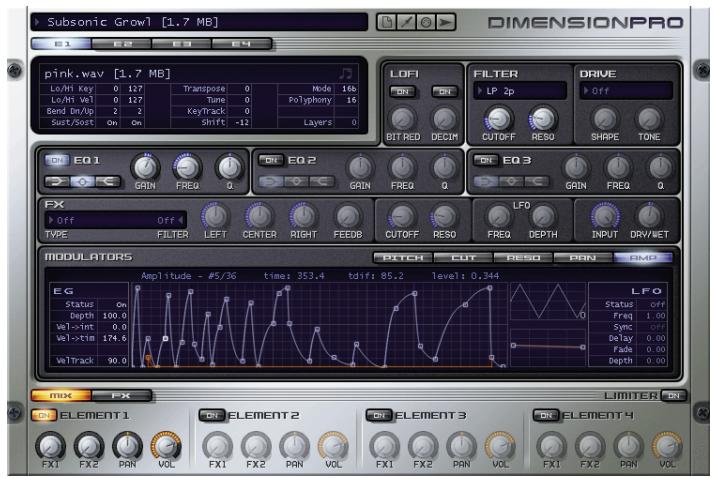Switch to the E3 element tab
Screen dimensions: 715x478
tap(182, 44)
